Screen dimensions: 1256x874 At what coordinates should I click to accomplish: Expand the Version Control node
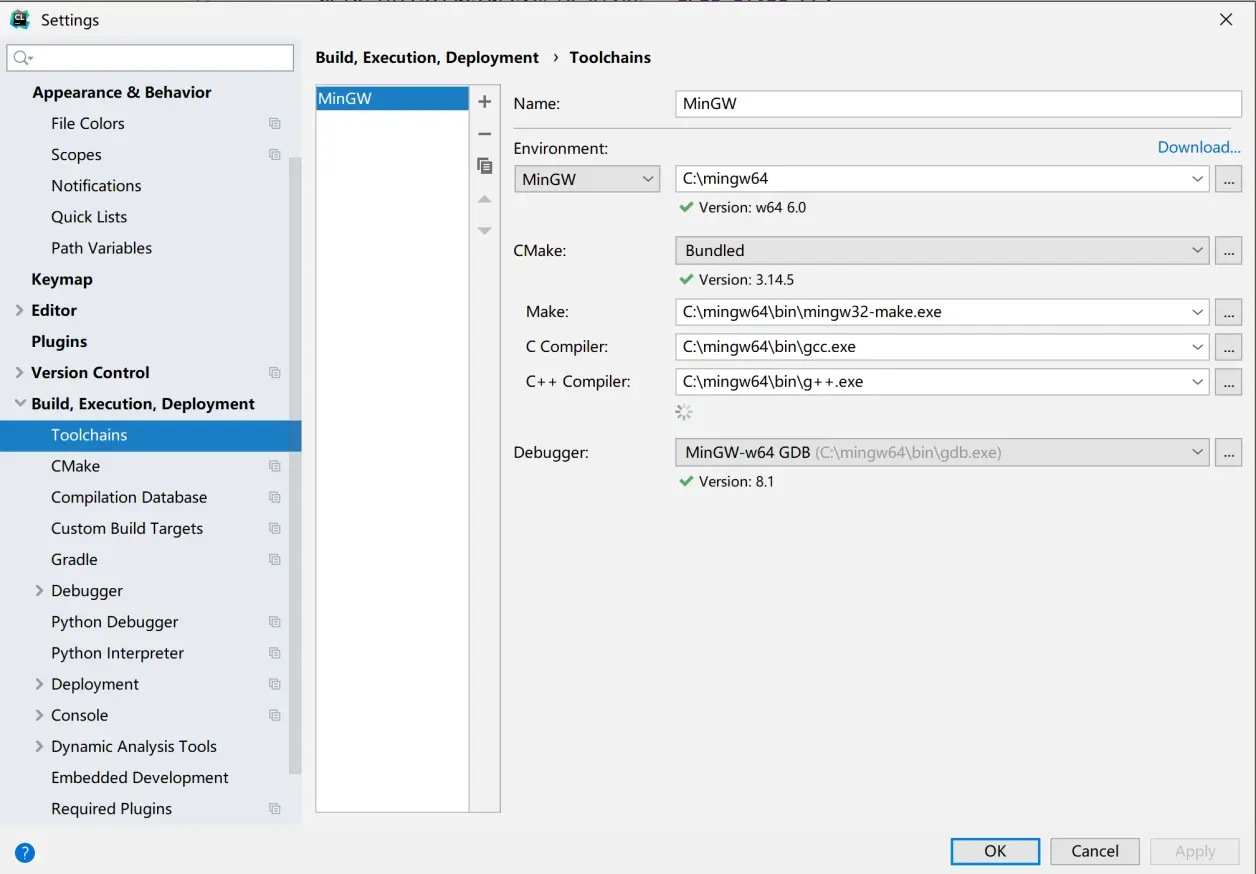coord(20,373)
